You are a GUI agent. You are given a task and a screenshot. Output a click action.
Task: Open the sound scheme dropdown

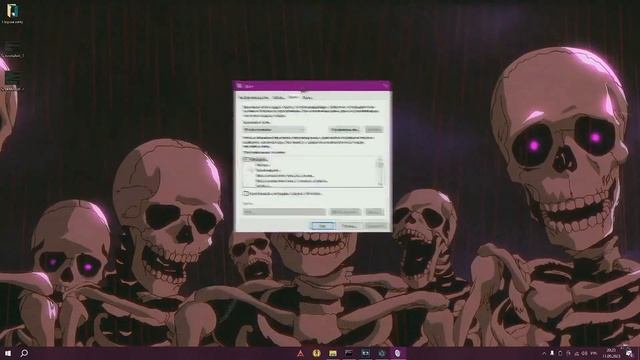[274, 129]
